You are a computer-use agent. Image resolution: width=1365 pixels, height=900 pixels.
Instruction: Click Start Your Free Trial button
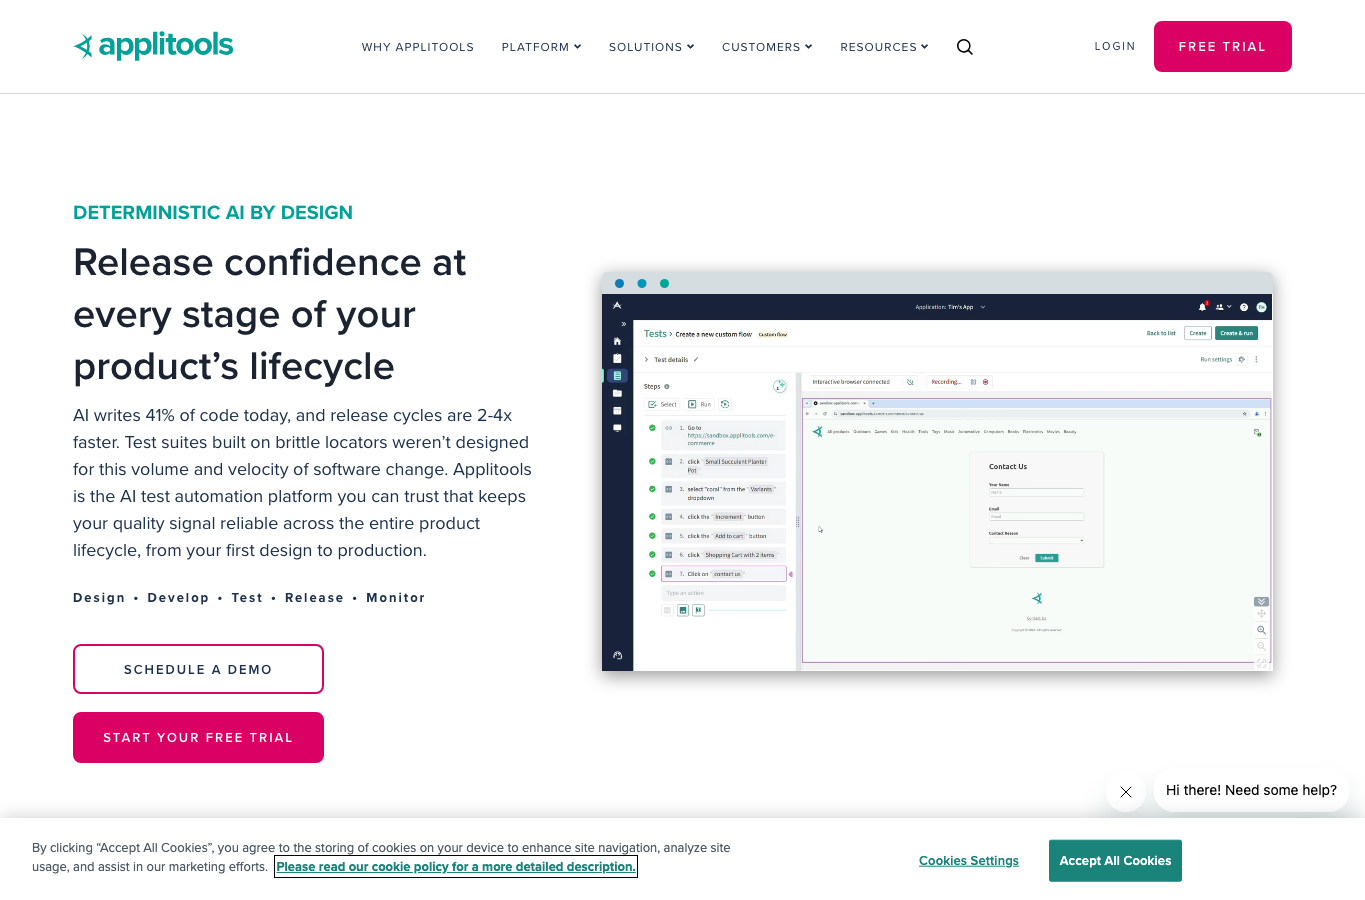point(198,737)
